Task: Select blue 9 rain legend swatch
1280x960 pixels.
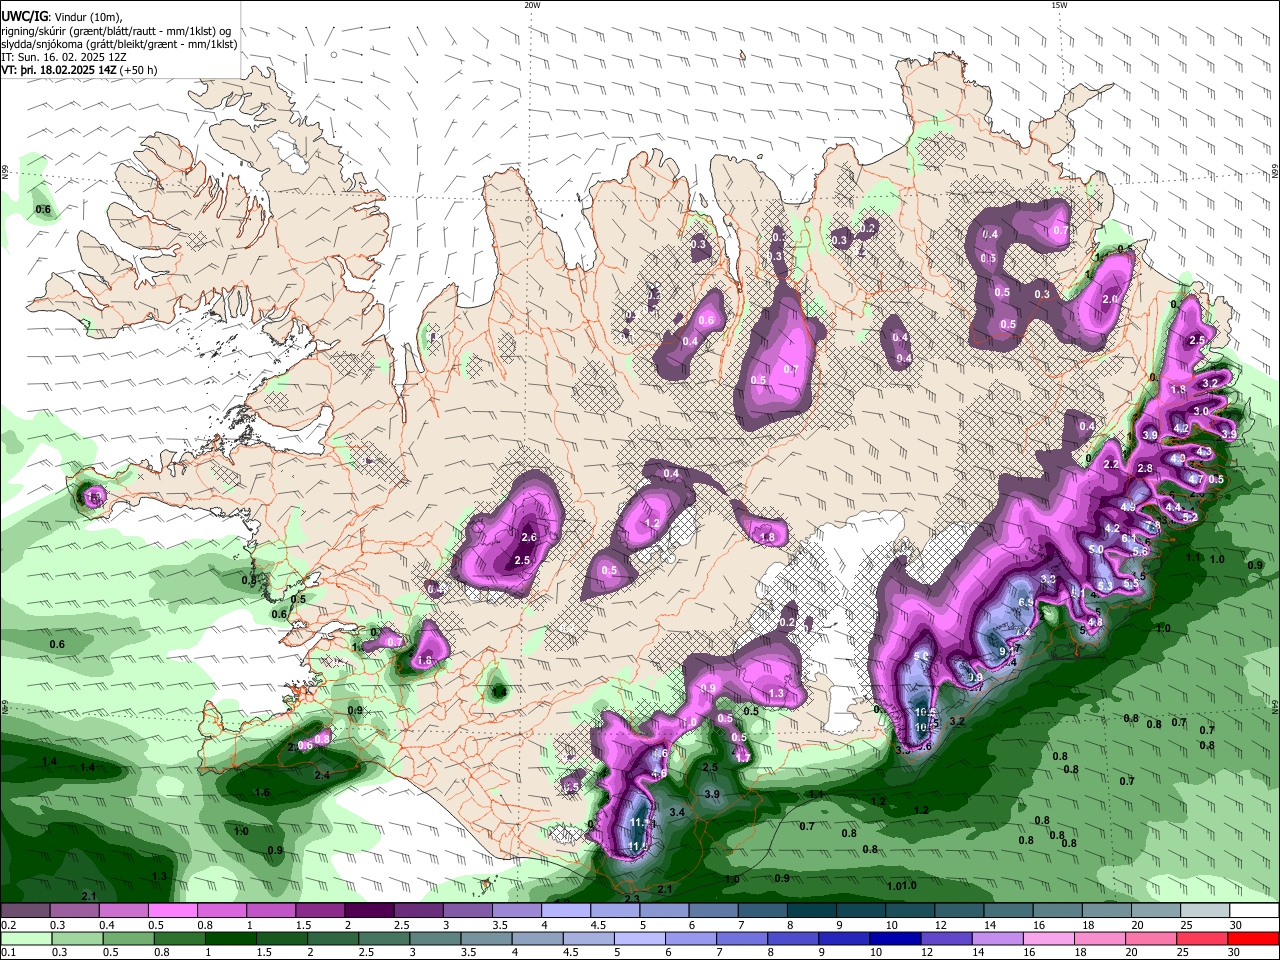Action: 844,938
